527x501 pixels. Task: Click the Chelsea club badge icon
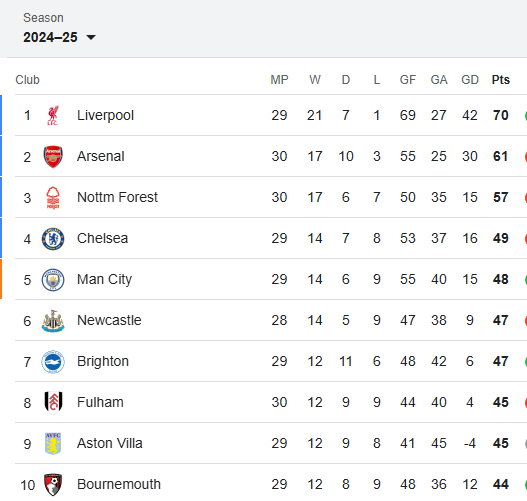coord(53,239)
